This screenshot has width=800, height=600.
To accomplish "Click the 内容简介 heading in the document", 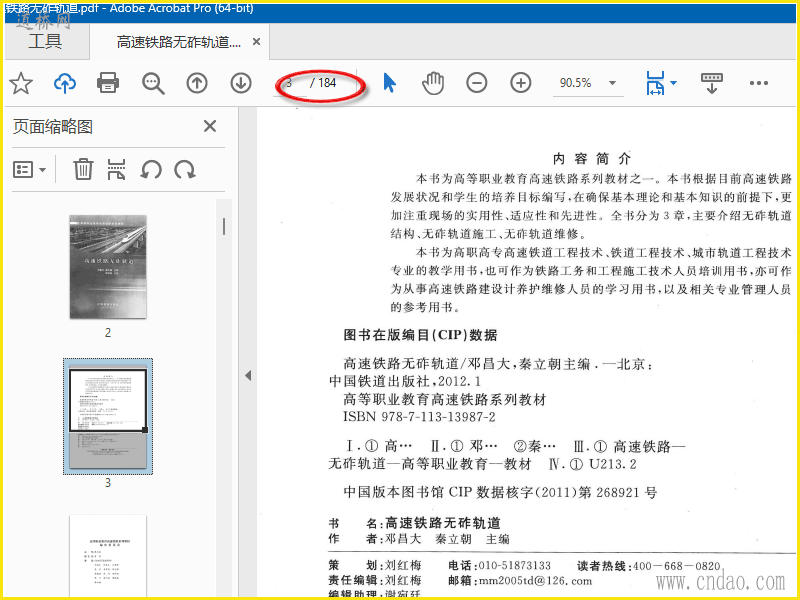I will click(x=592, y=159).
